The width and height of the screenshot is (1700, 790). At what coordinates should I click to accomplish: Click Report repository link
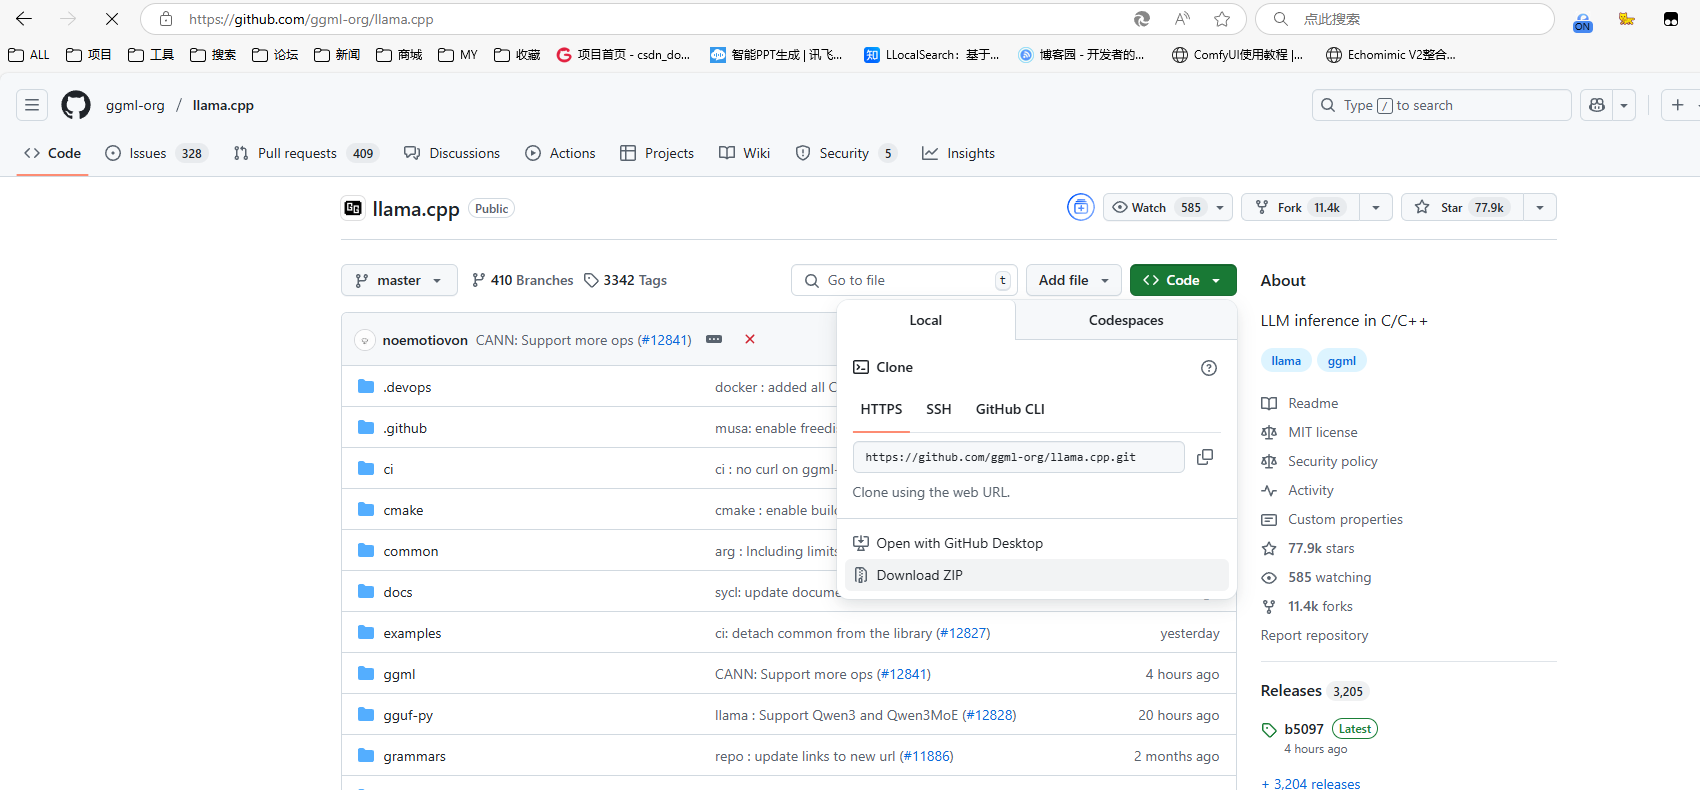click(x=1314, y=635)
